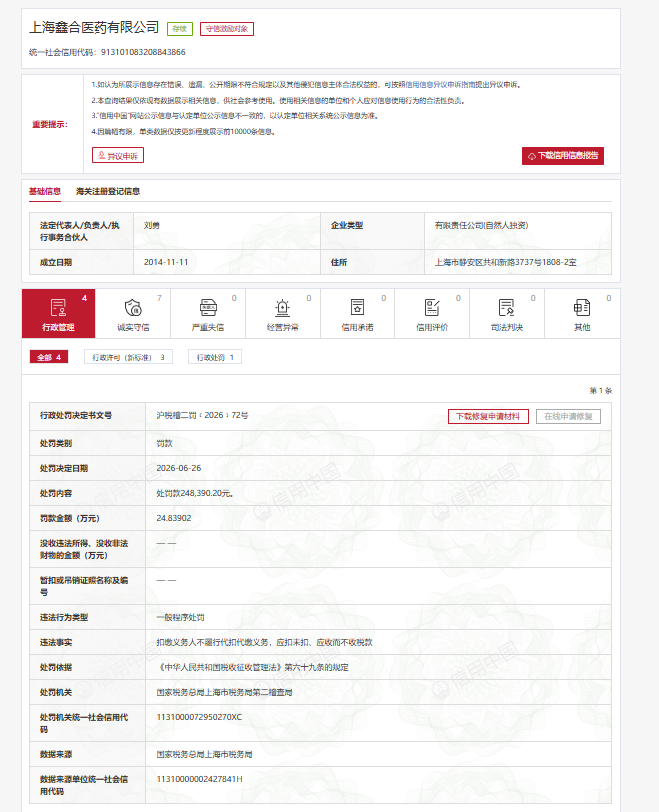Image resolution: width=659 pixels, height=812 pixels.
Task: Click the 守信激励对象 badge
Action: (227, 29)
